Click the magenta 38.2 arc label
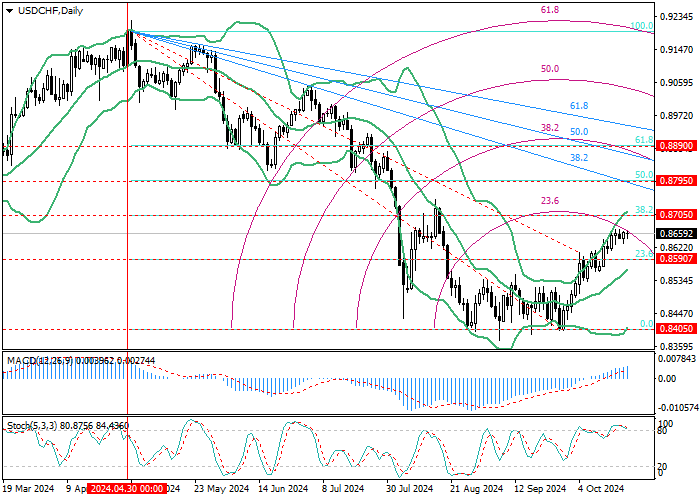700x500 pixels. (550, 128)
